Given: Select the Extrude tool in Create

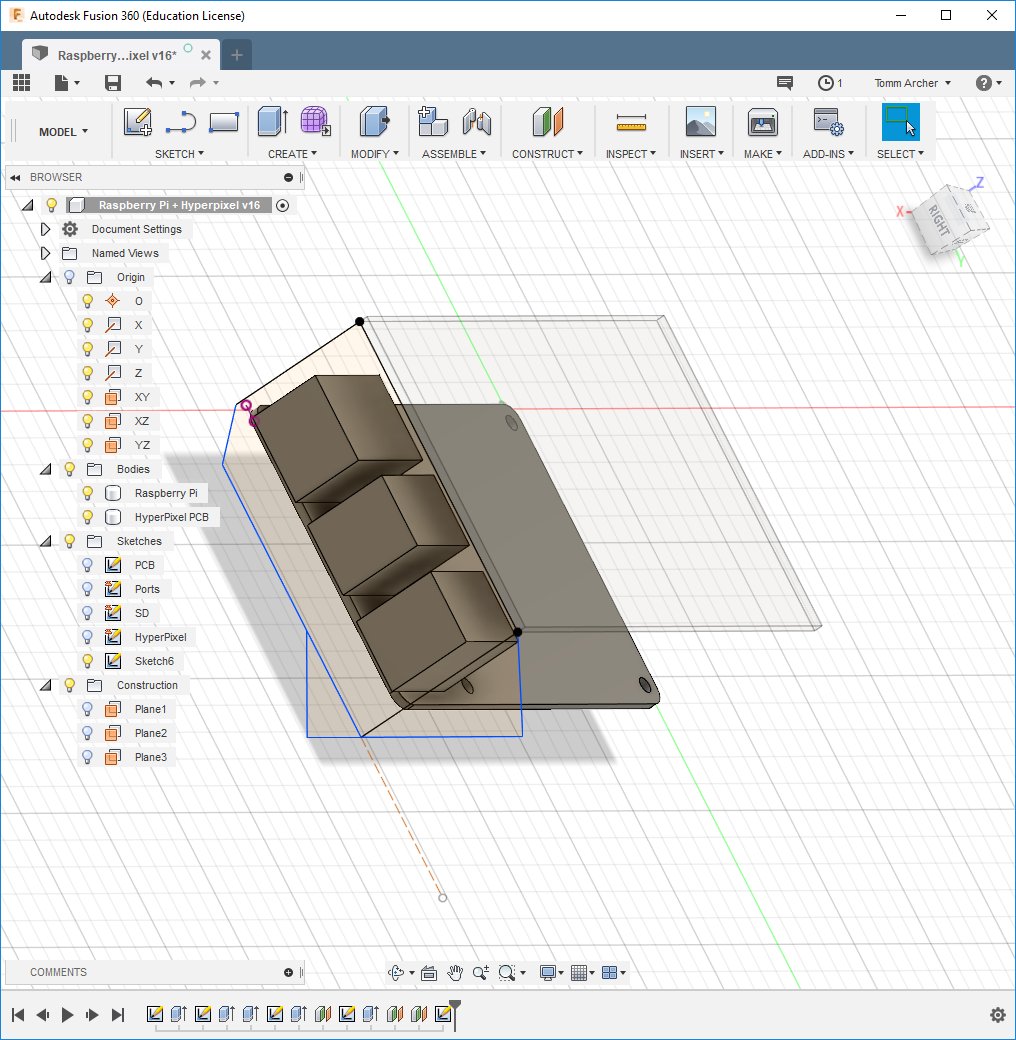Looking at the screenshot, I should (273, 121).
